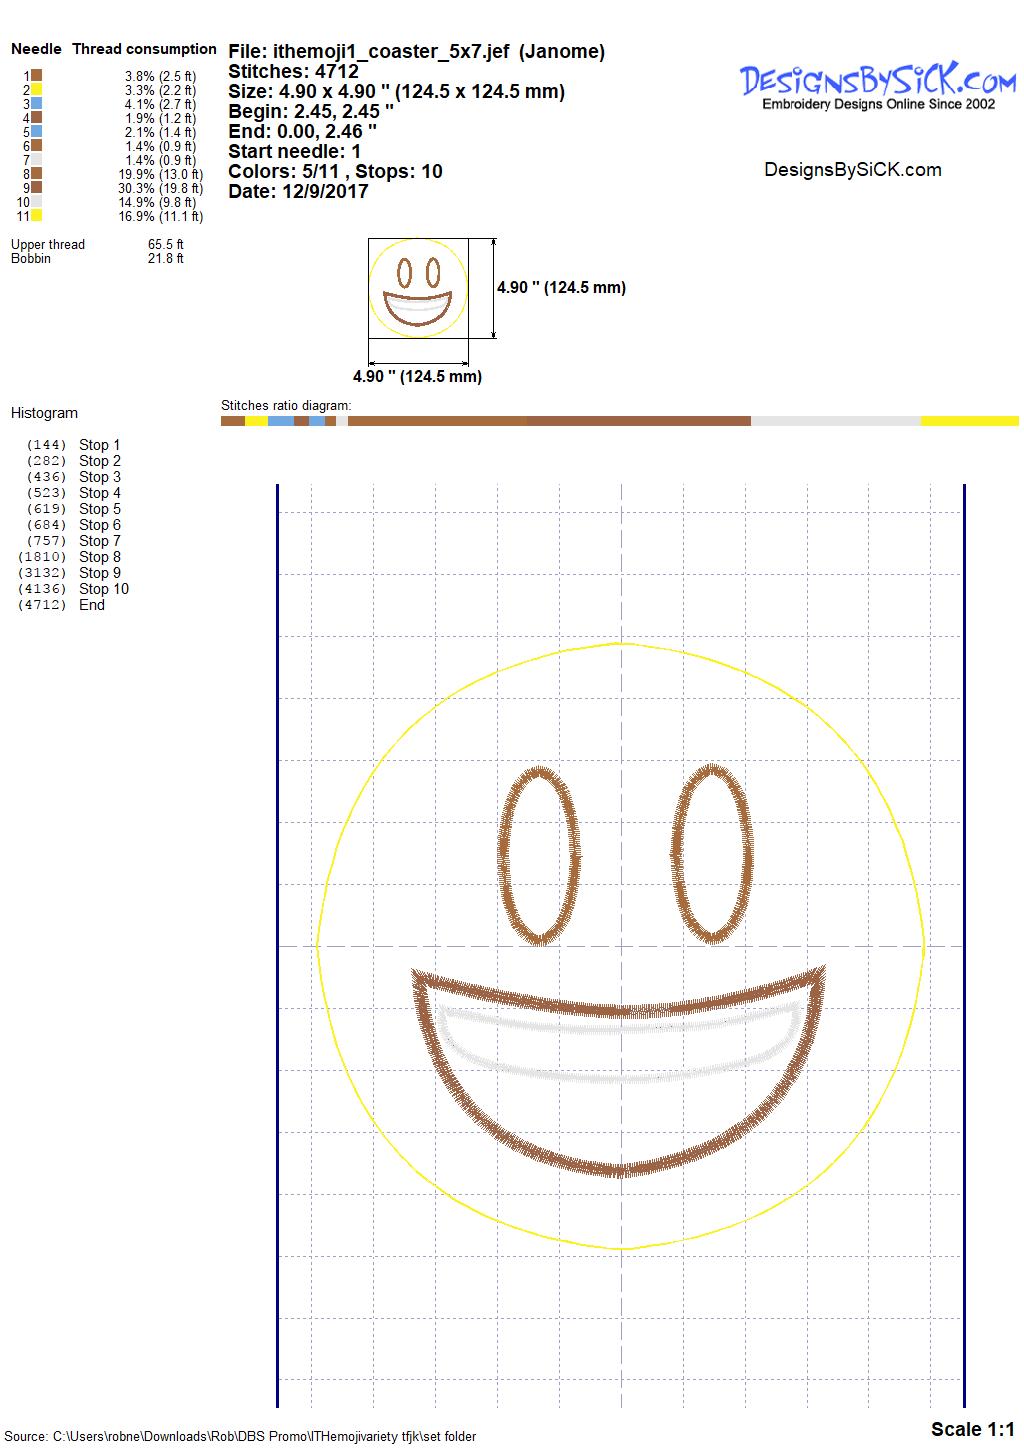Select the needle 11 yellow color swatch
The image size is (1024, 1448).
pos(36,215)
